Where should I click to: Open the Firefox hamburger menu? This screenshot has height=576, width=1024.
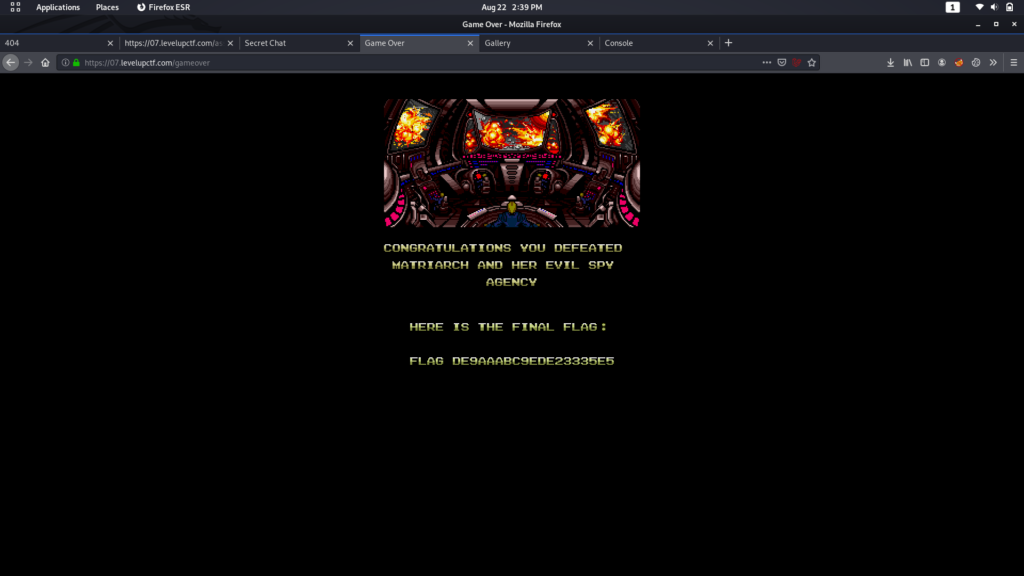pos(1014,63)
